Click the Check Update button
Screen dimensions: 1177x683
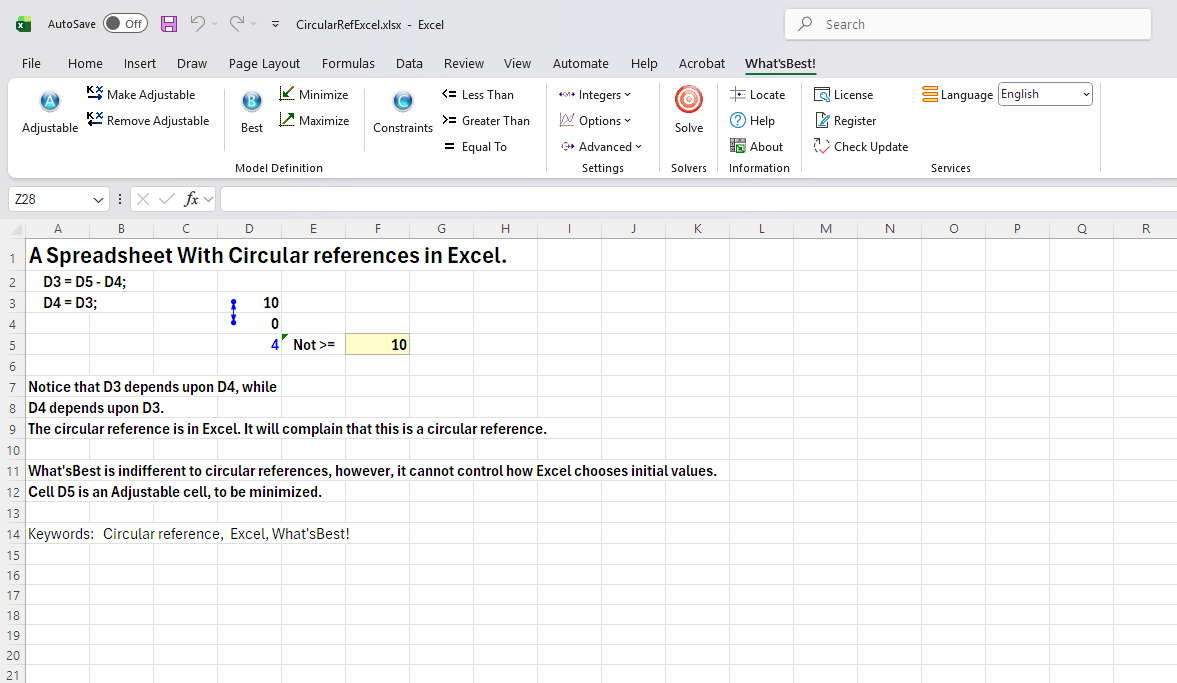[x=860, y=147]
